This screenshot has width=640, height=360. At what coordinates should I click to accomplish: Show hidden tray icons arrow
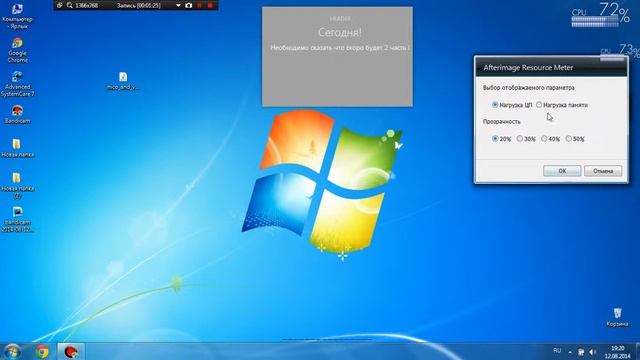pos(570,352)
